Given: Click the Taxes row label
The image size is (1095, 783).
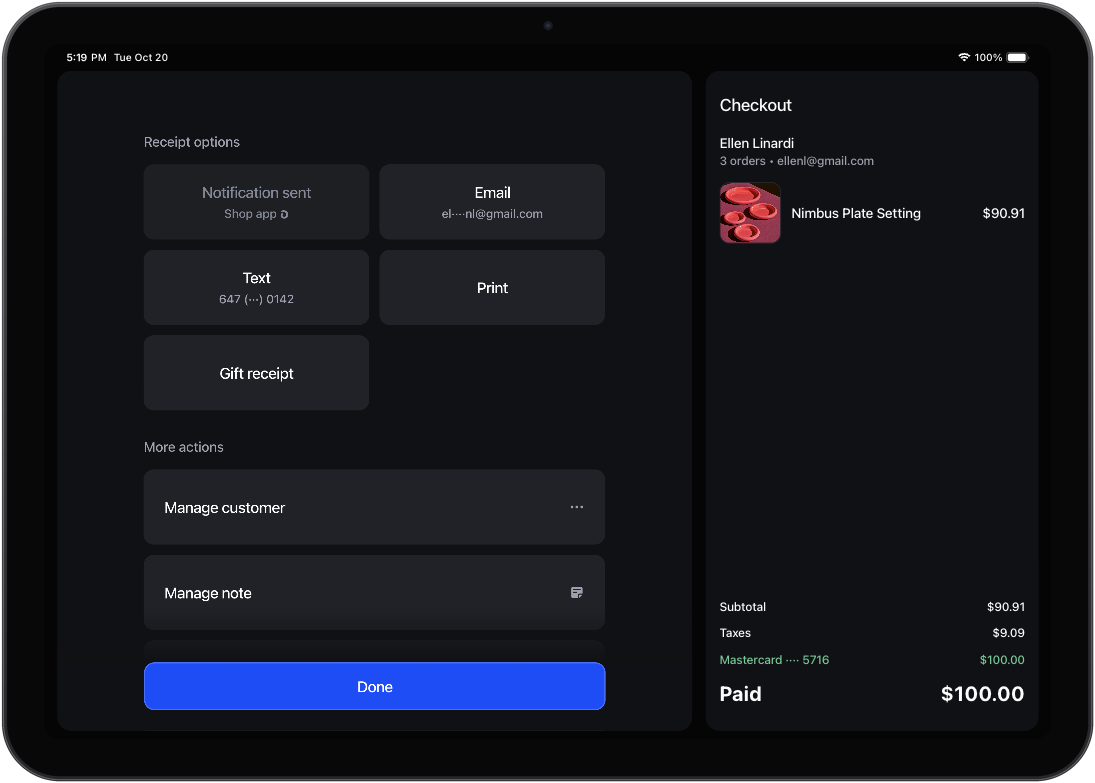Looking at the screenshot, I should coord(735,633).
